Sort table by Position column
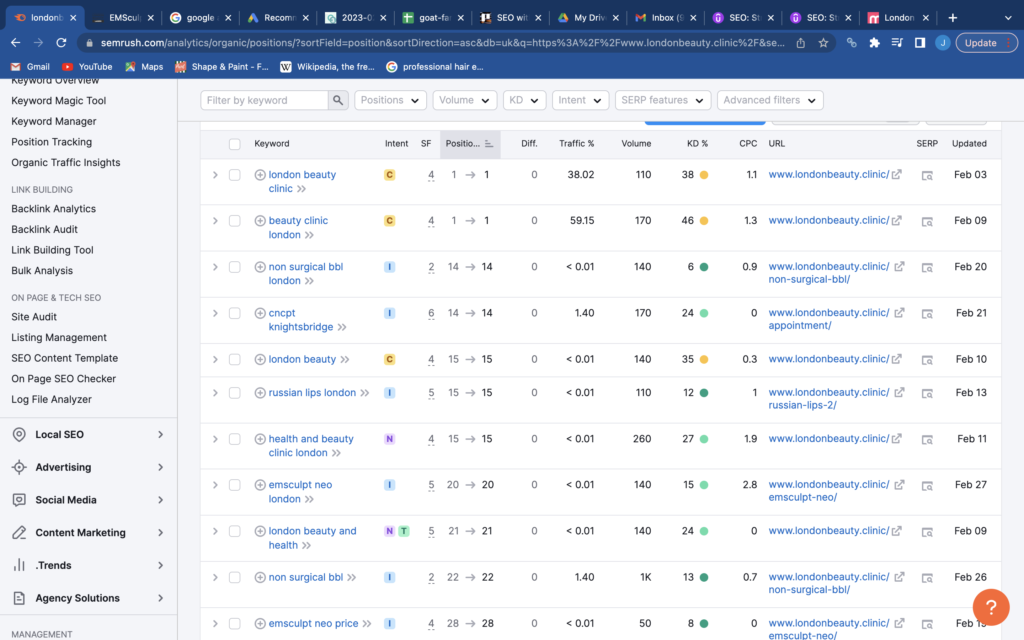The width and height of the screenshot is (1024, 640). pos(470,144)
